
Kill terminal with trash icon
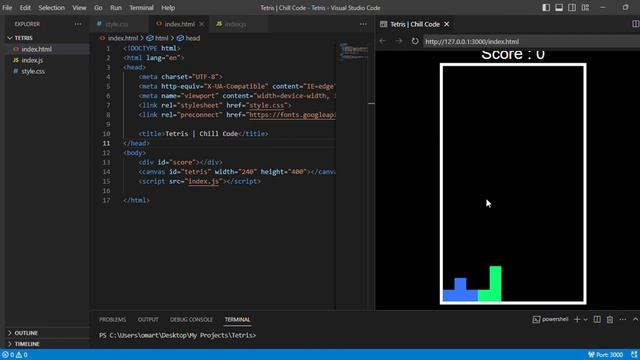click(610, 319)
